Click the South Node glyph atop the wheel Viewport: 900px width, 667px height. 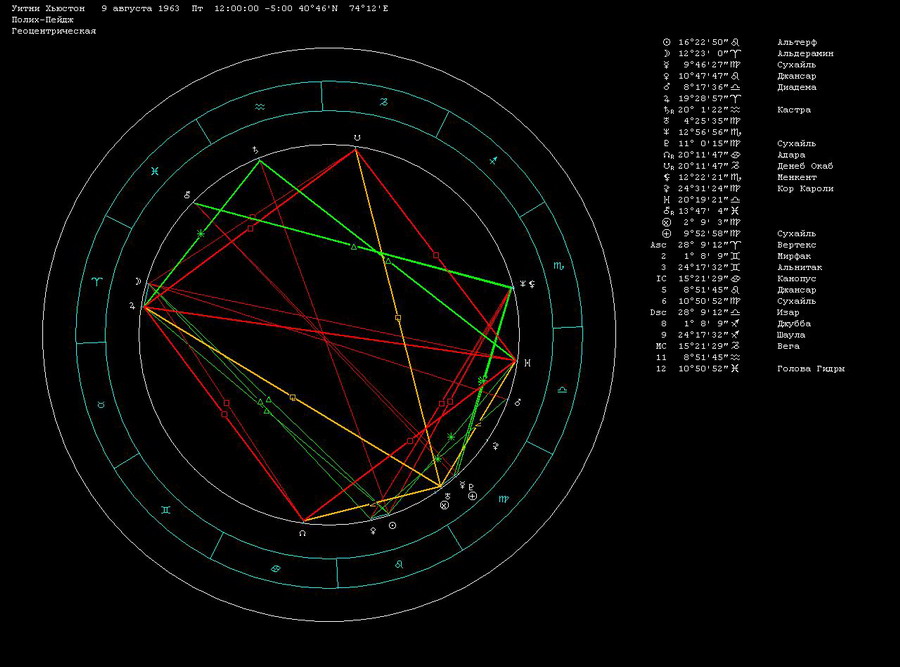tap(357, 138)
